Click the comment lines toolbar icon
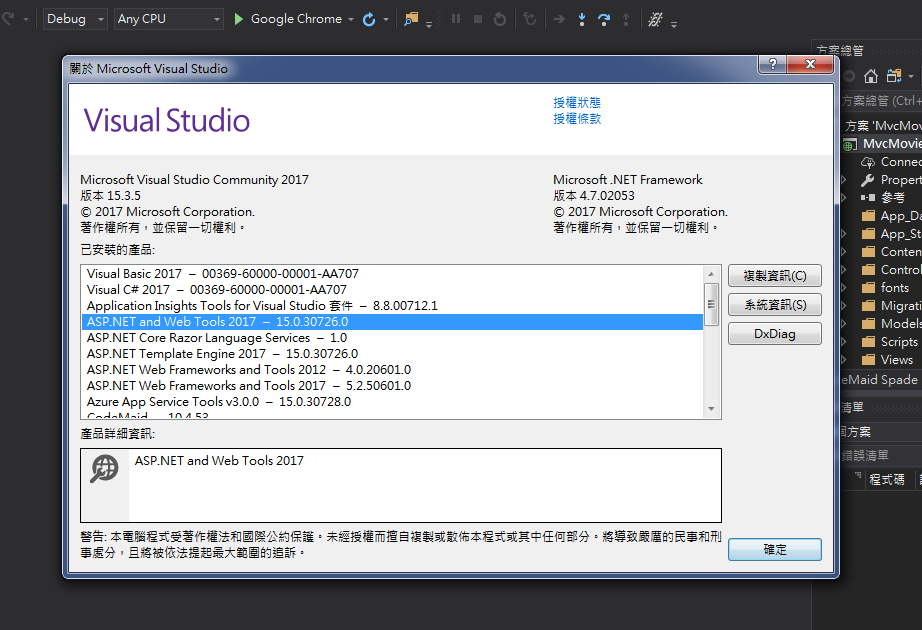 click(x=655, y=19)
